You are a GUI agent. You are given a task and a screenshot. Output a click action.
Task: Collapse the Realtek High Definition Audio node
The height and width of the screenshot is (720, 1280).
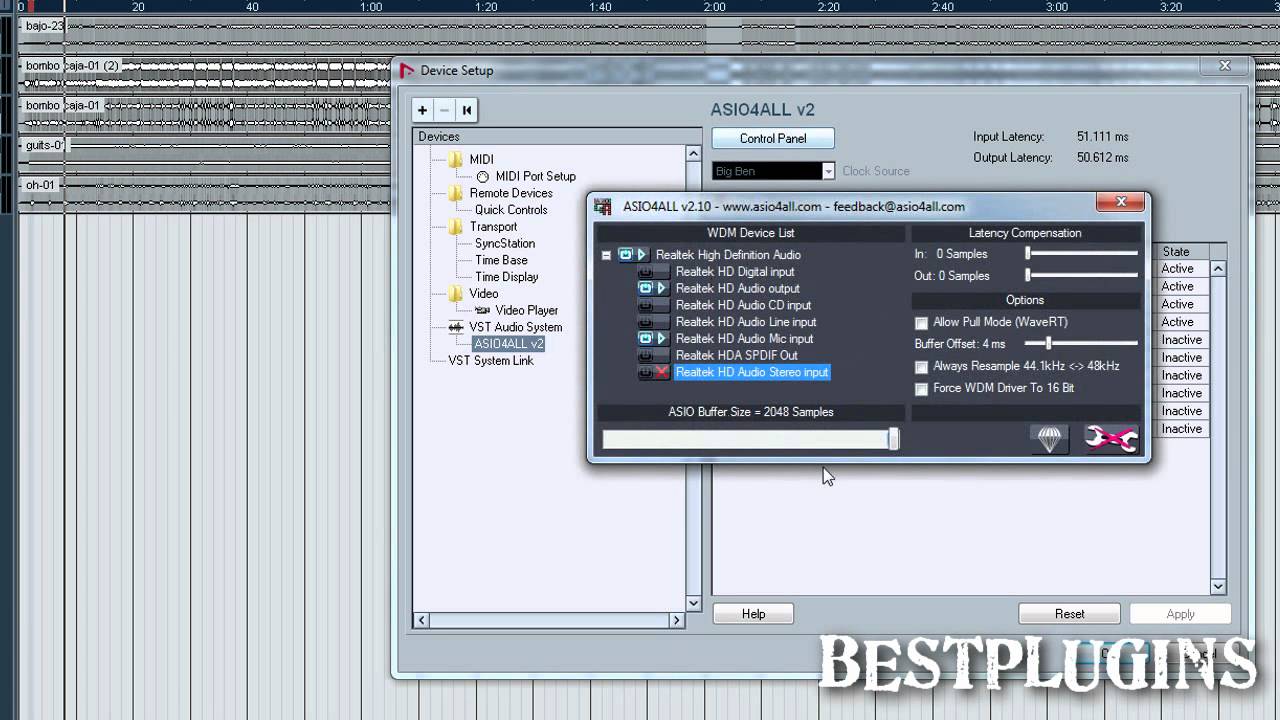click(606, 255)
